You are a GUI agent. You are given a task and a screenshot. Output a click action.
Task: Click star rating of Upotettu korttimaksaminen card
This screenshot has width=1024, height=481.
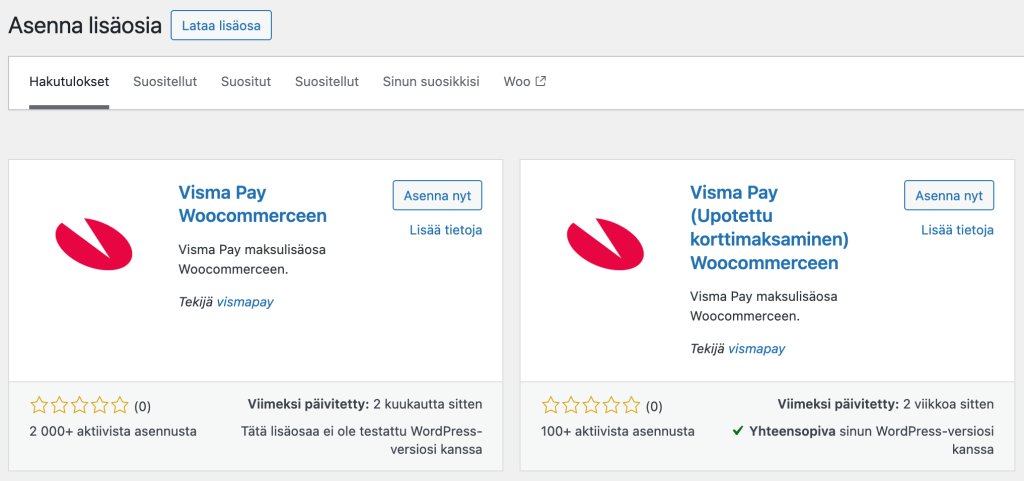[x=591, y=406]
